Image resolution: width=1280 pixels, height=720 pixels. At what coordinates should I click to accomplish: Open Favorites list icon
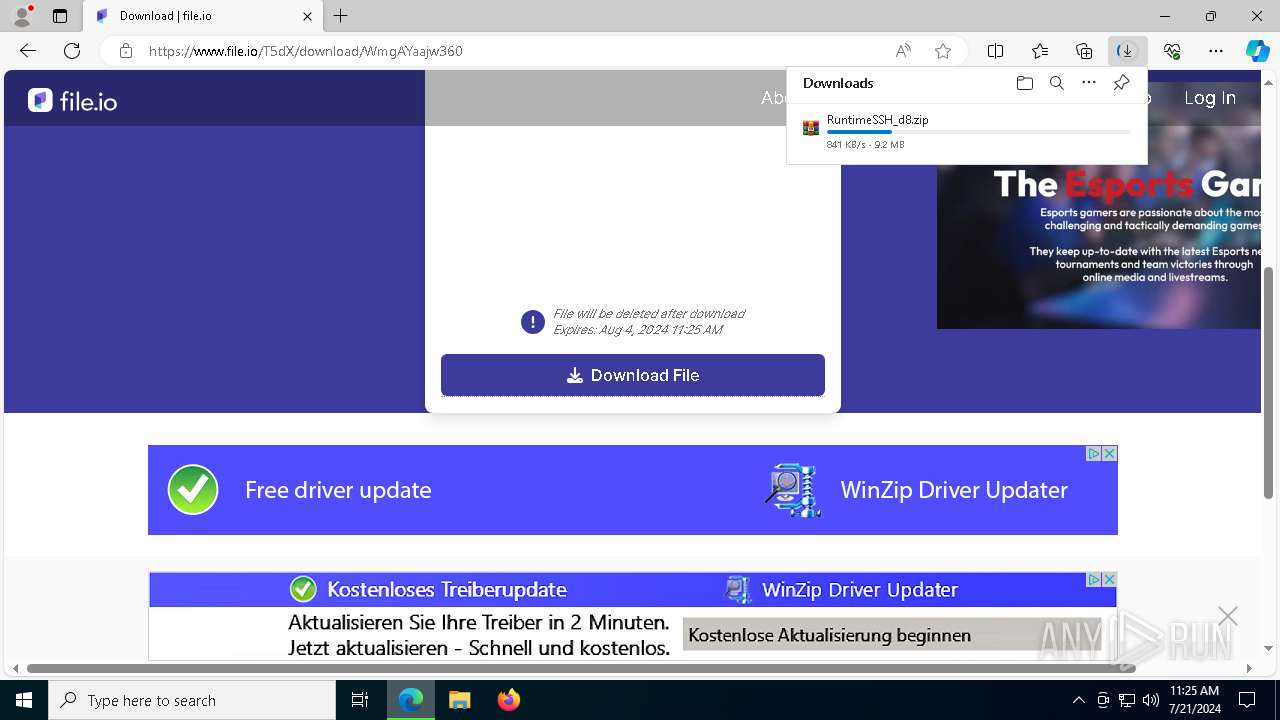tap(1040, 51)
